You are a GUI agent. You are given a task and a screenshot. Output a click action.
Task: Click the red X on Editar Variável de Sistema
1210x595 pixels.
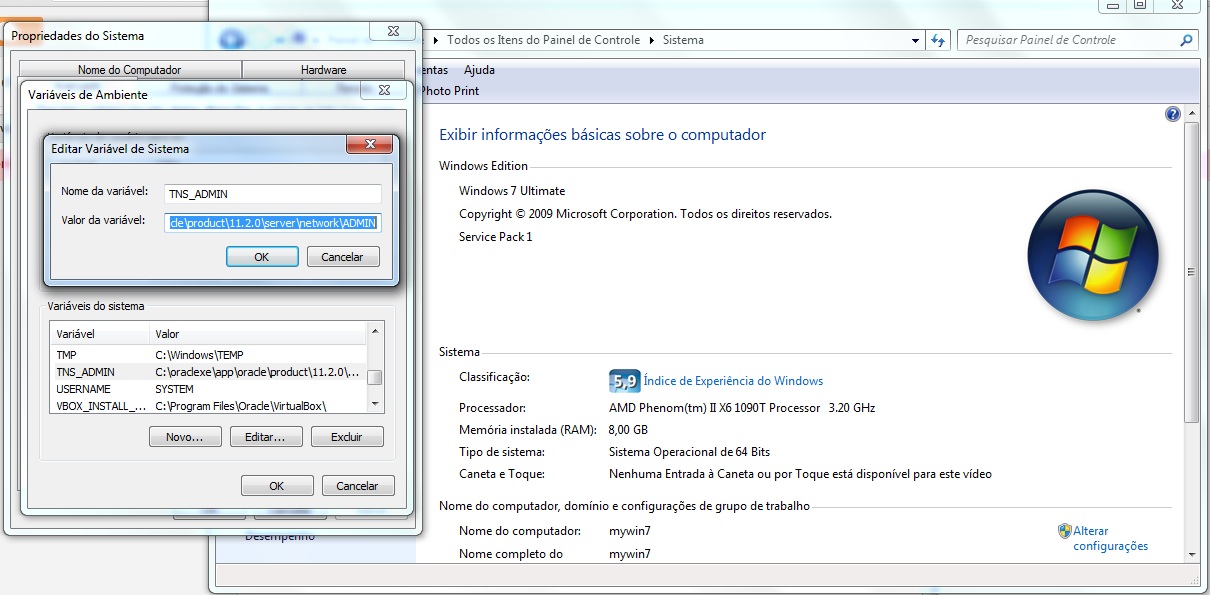click(x=369, y=144)
